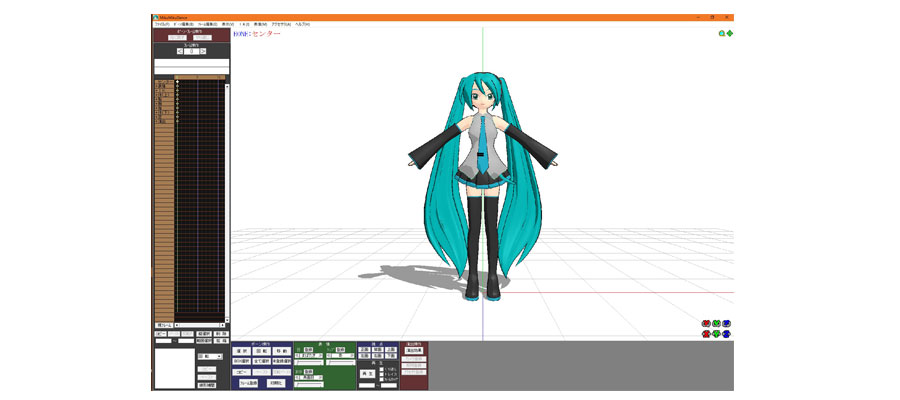The width and height of the screenshot is (900, 400).
Task: Open the 表示(V) menu
Action: coord(228,24)
